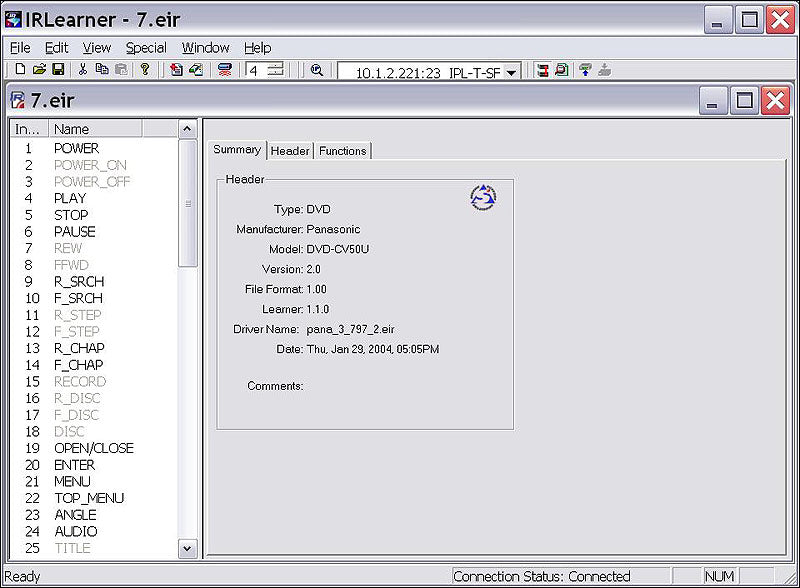The width and height of the screenshot is (800, 588).
Task: Select the OPEN/CLOSE function row
Action: (94, 448)
